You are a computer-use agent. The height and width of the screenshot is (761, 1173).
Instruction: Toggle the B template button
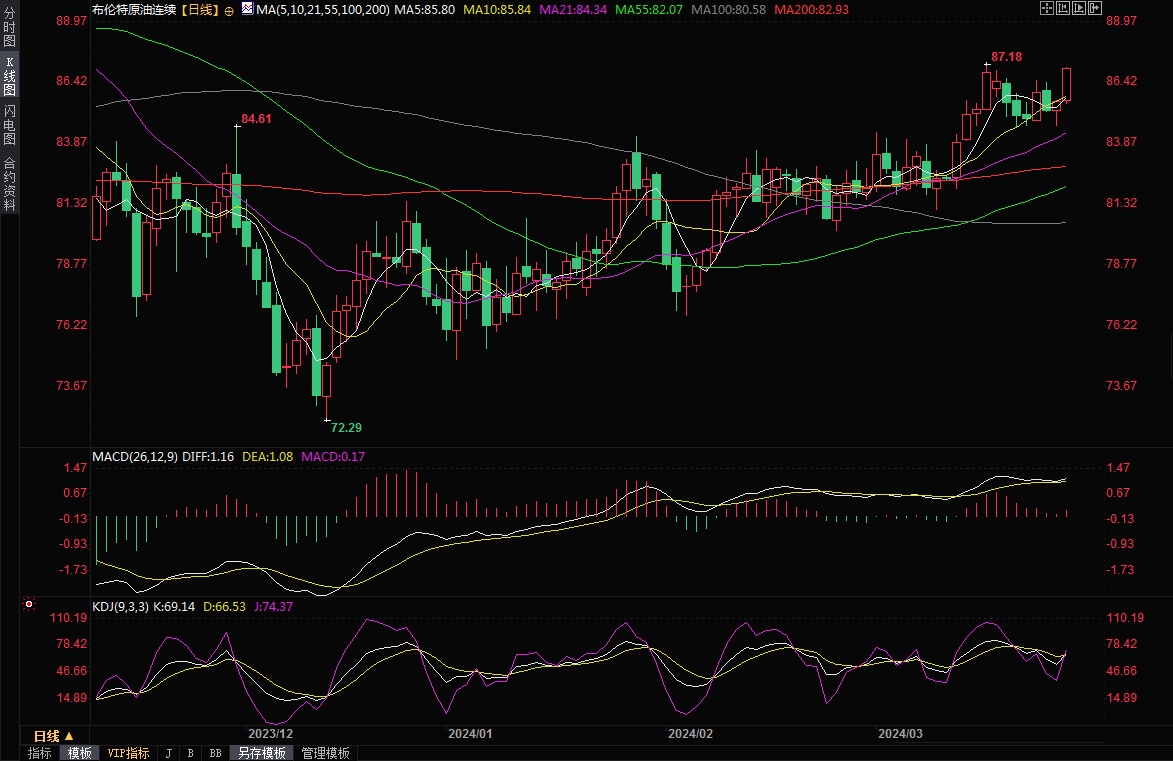tap(190, 753)
